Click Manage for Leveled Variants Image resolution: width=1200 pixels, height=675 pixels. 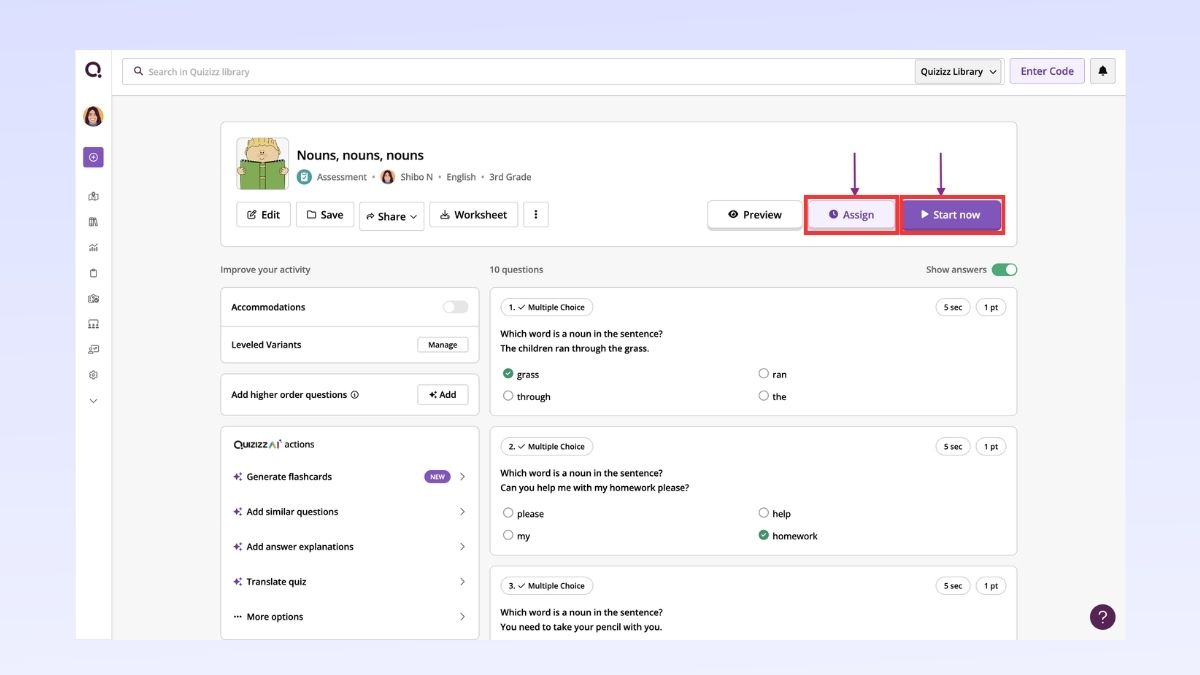click(442, 345)
